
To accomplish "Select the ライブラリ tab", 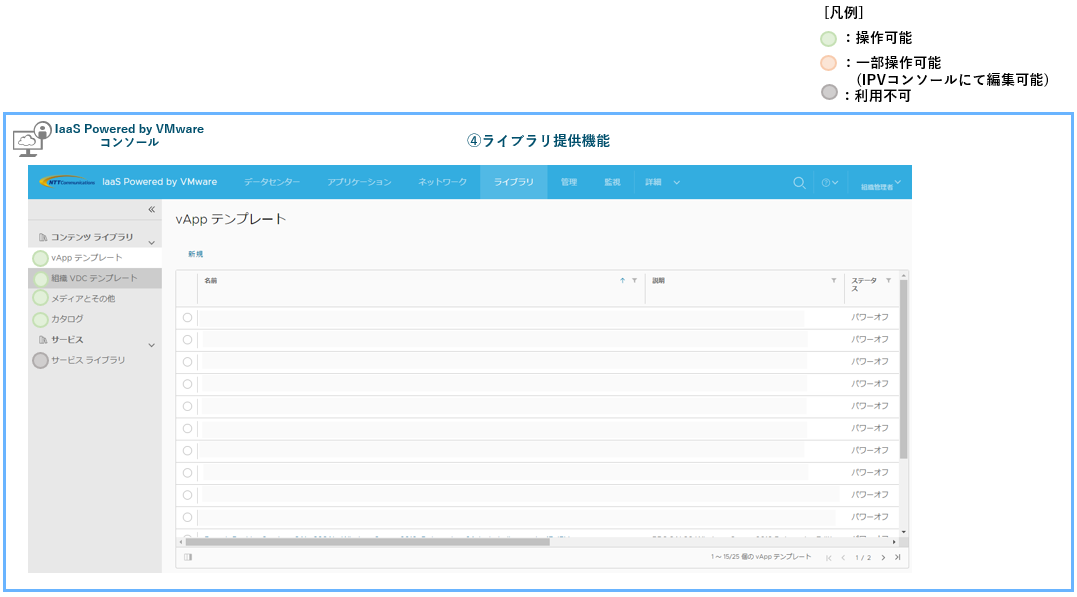I will (514, 182).
